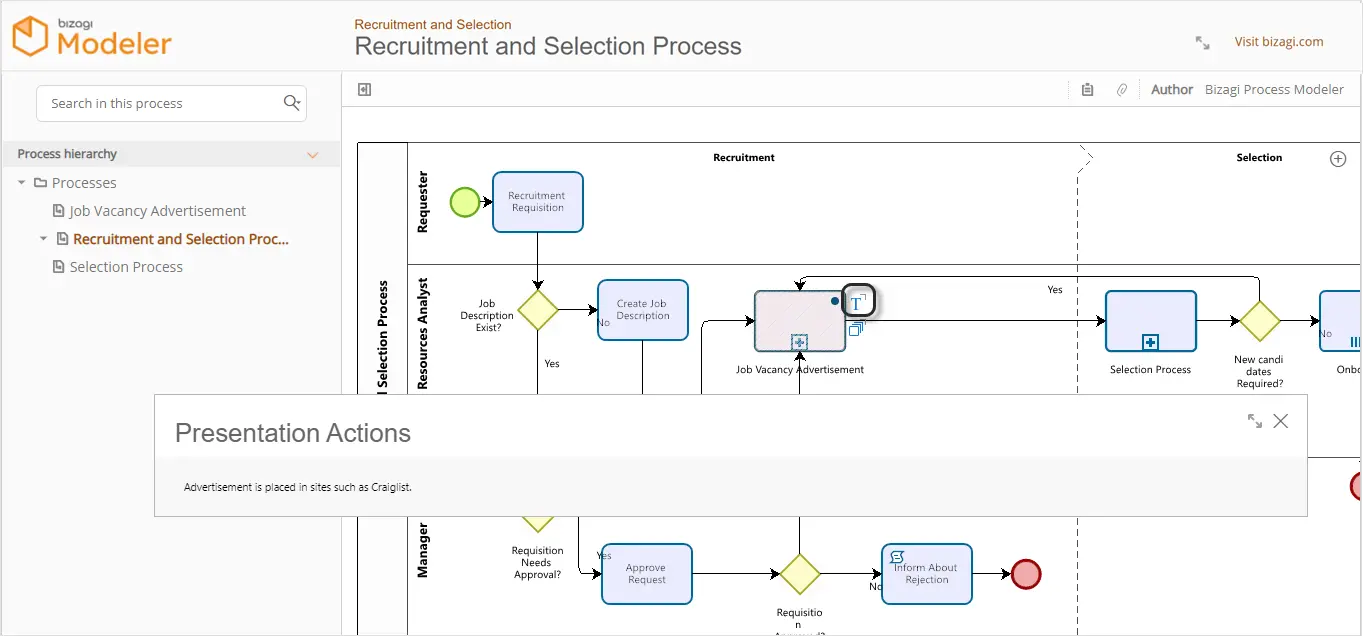Viewport: 1363px width, 636px height.
Task: Click the New candidates Required gateway diamond
Action: coord(1259,321)
